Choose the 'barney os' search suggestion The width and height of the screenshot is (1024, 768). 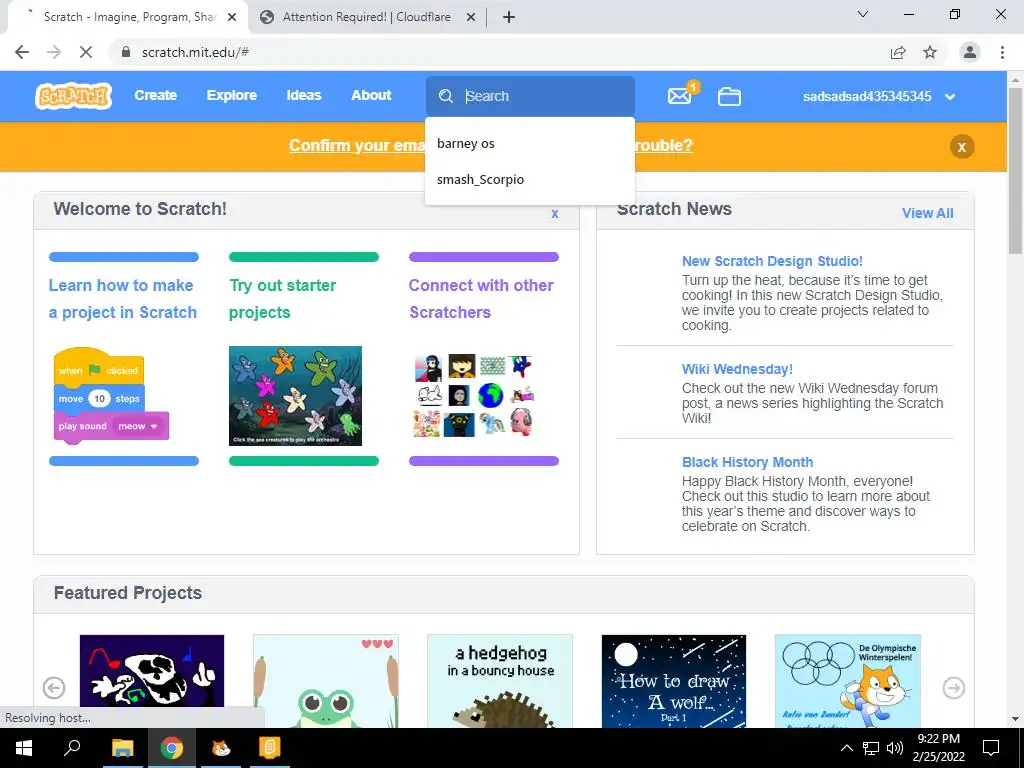(x=530, y=144)
